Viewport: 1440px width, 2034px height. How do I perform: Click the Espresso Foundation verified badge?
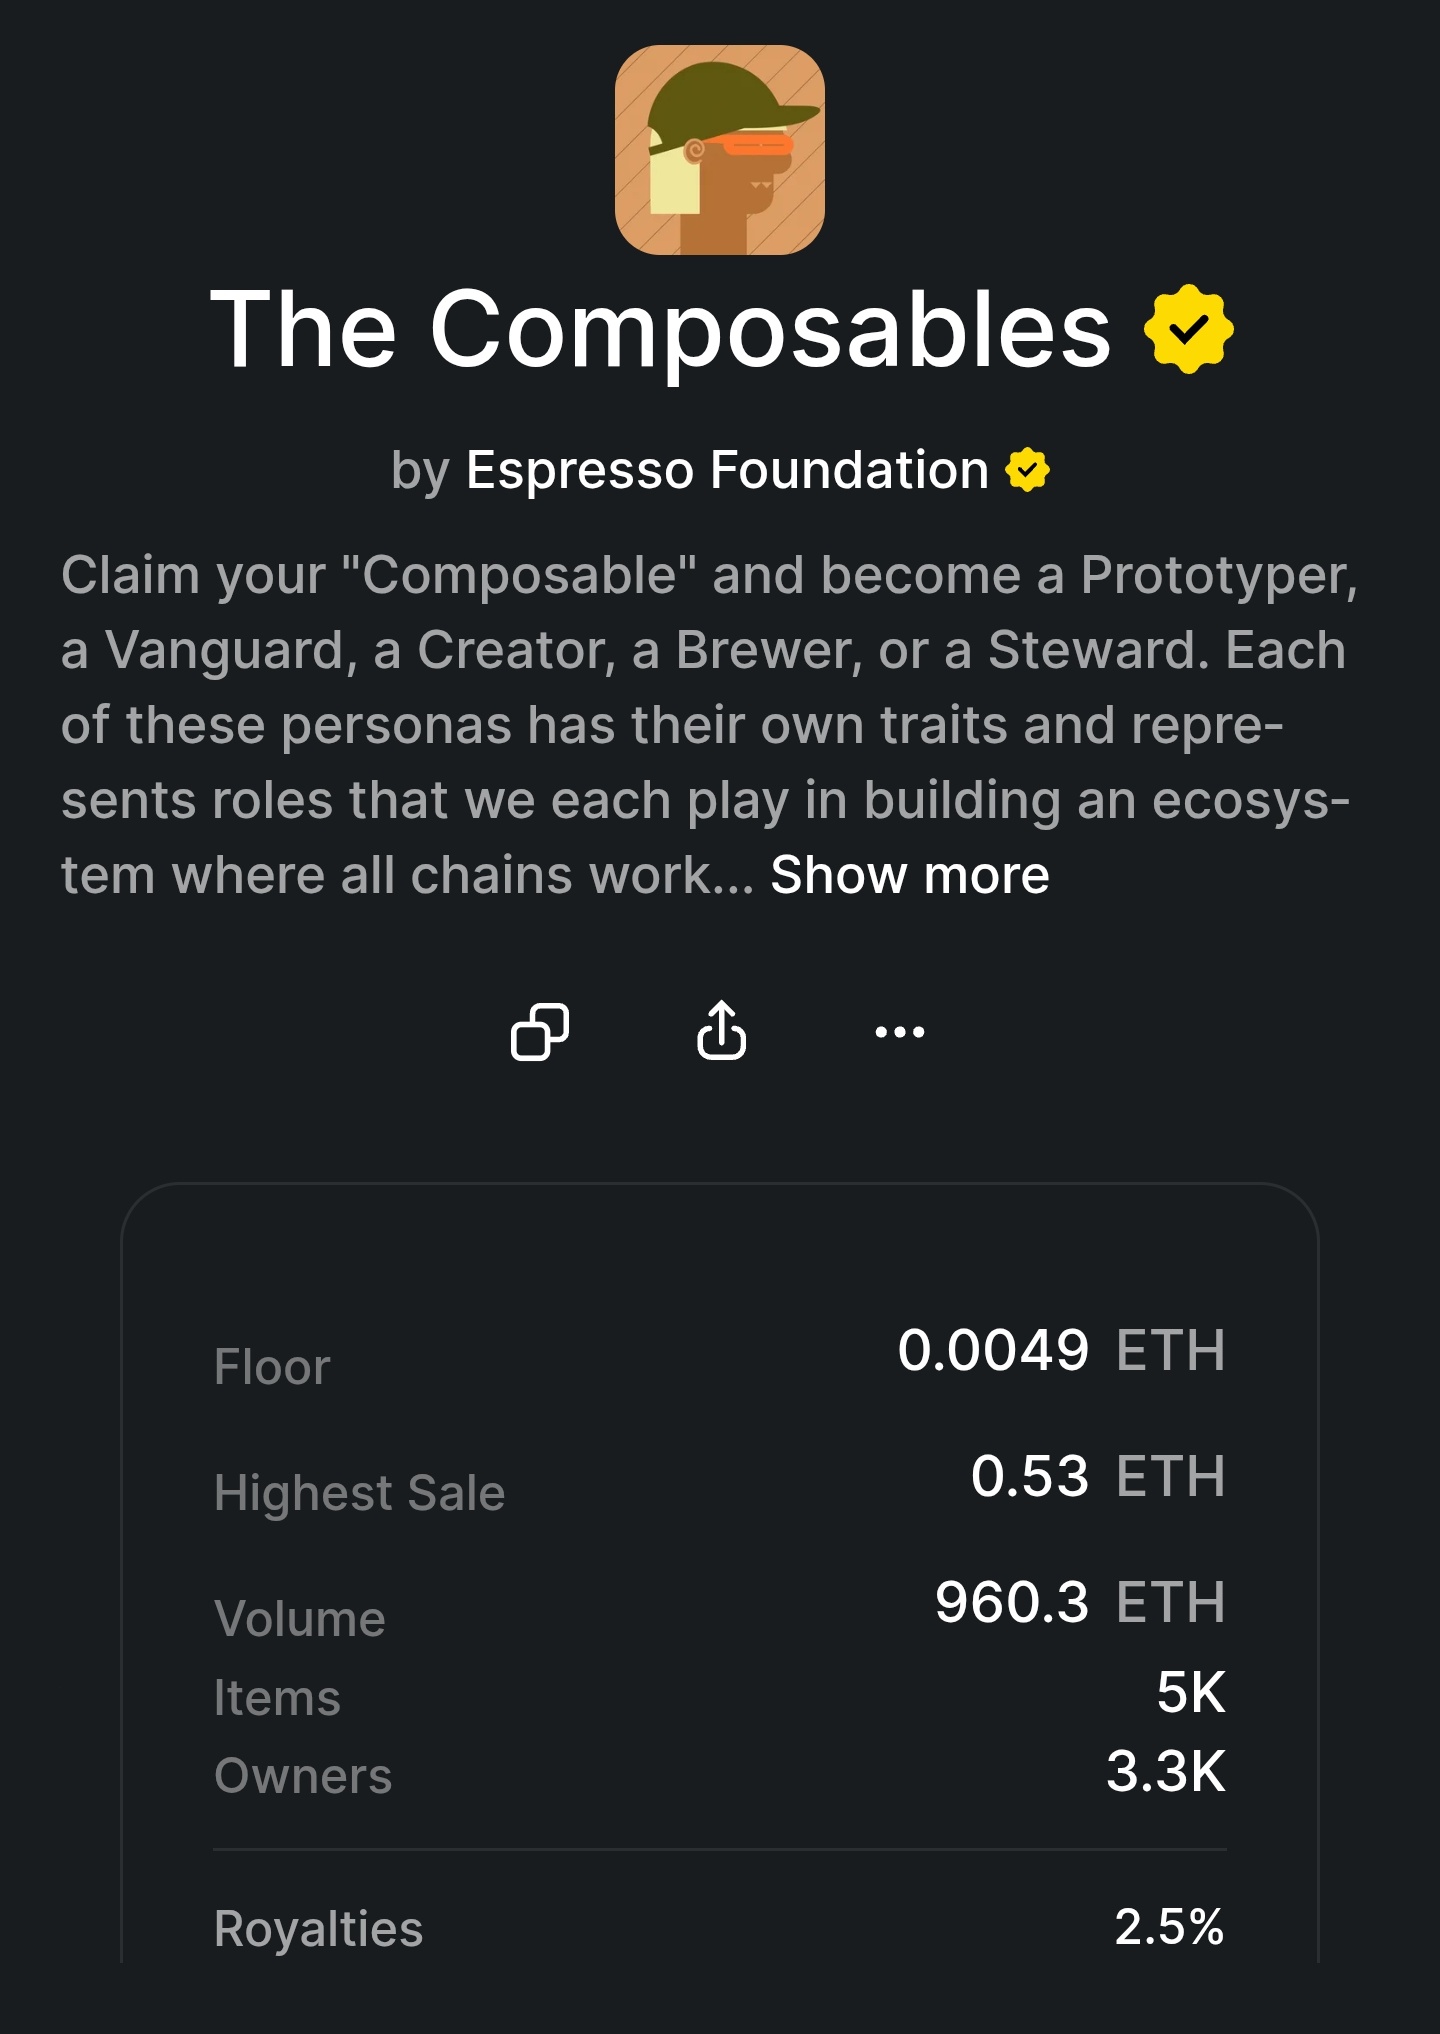pos(1028,470)
